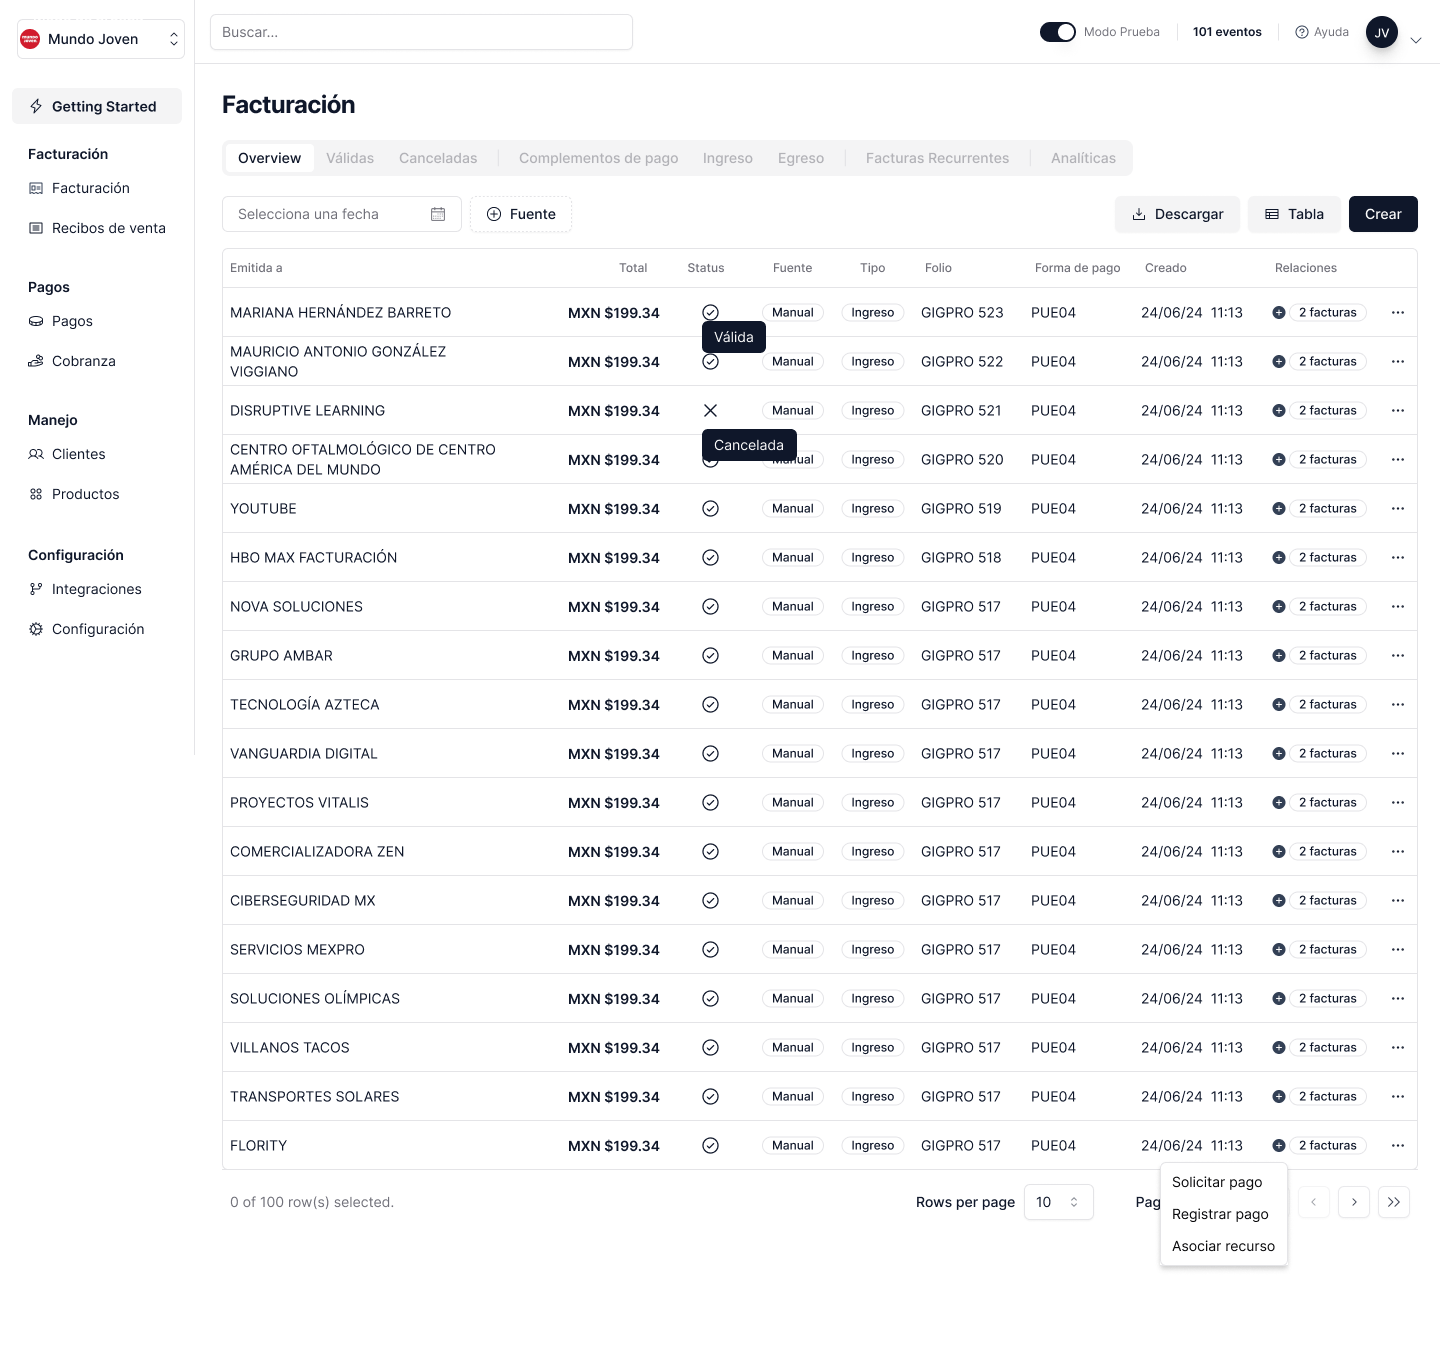Click the Creado column header
Viewport: 1440px width, 1369px height.
1166,268
